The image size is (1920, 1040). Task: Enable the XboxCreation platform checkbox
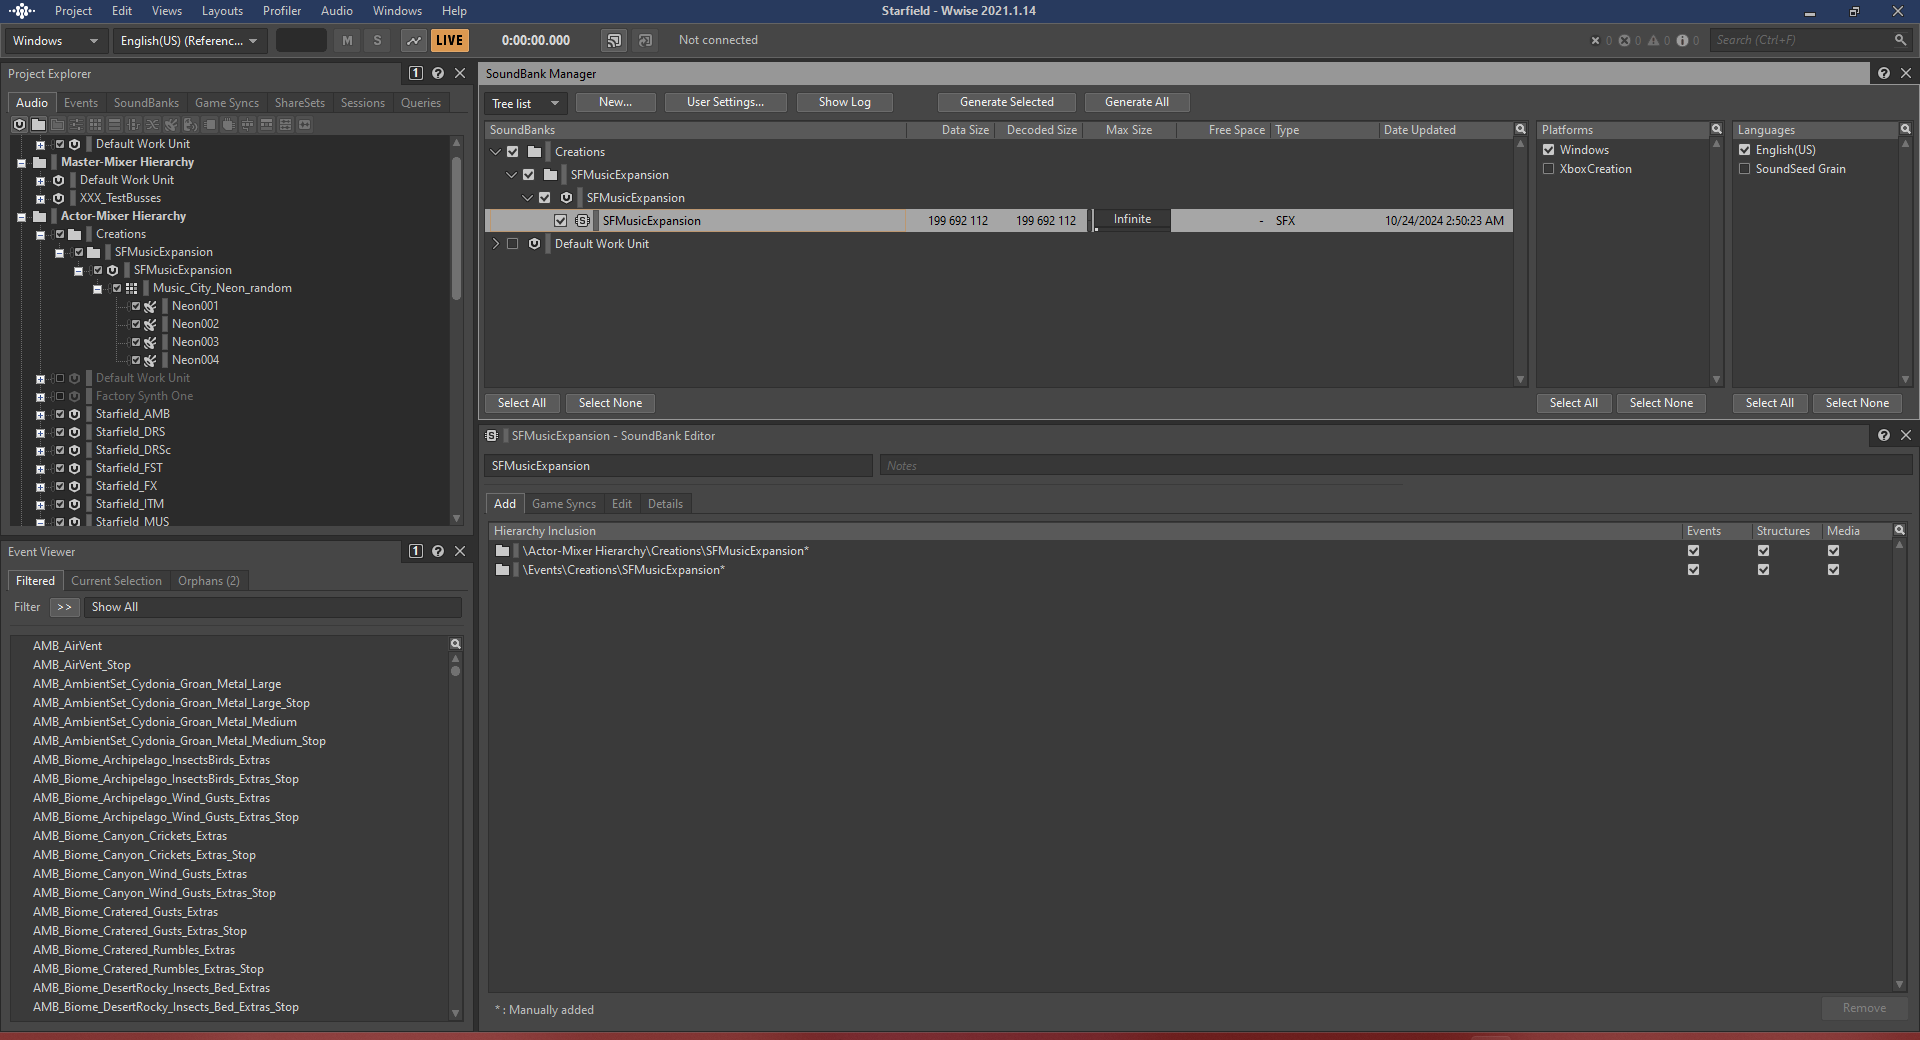(x=1549, y=169)
